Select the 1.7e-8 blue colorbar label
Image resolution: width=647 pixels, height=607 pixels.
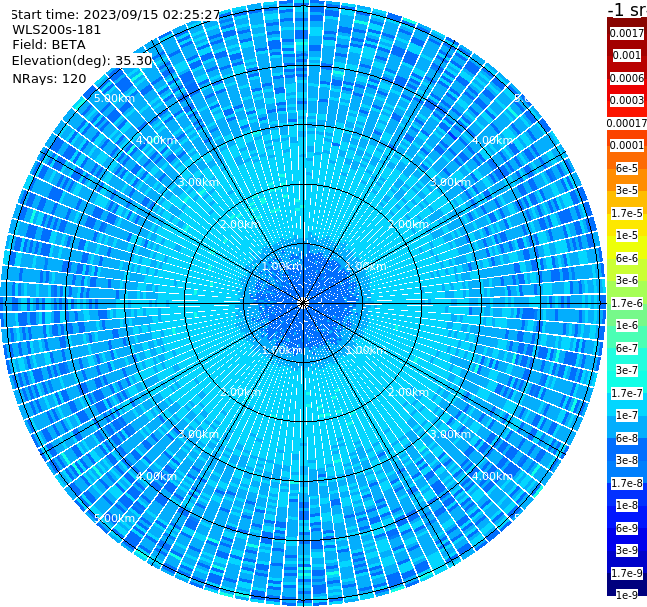tap(627, 483)
